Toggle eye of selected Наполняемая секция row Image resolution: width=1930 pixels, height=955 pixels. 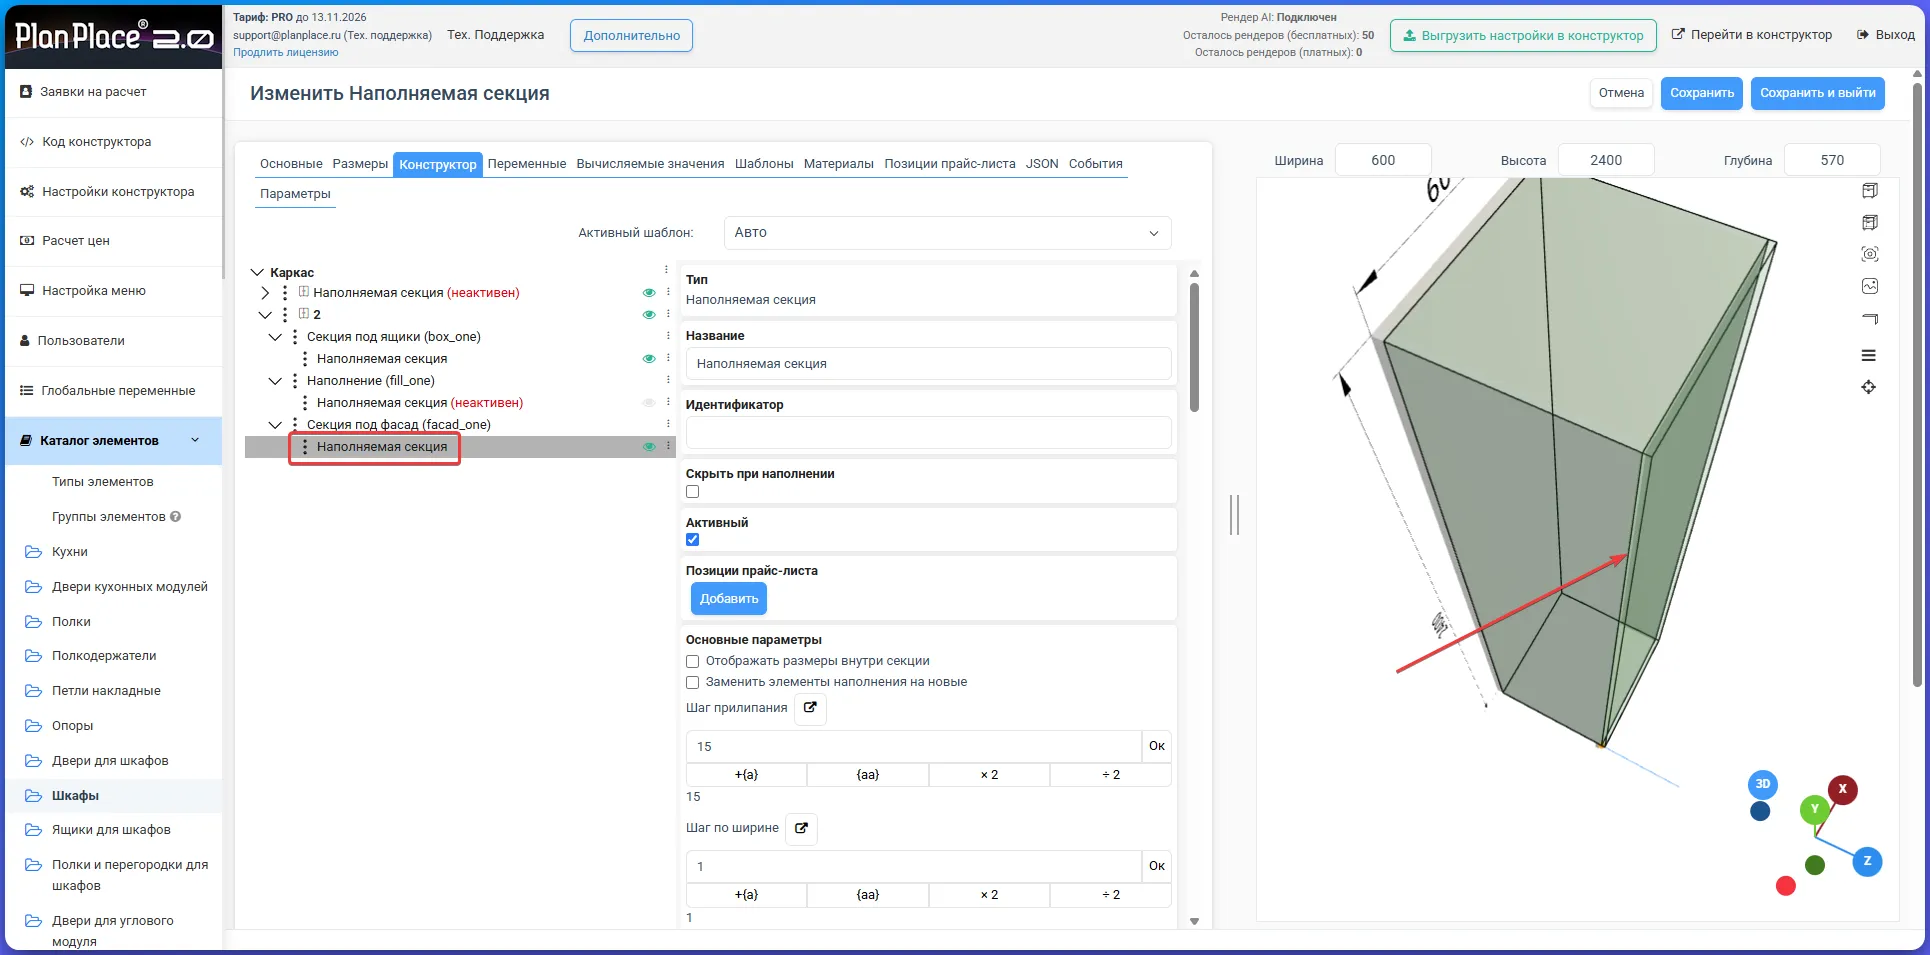coord(649,447)
